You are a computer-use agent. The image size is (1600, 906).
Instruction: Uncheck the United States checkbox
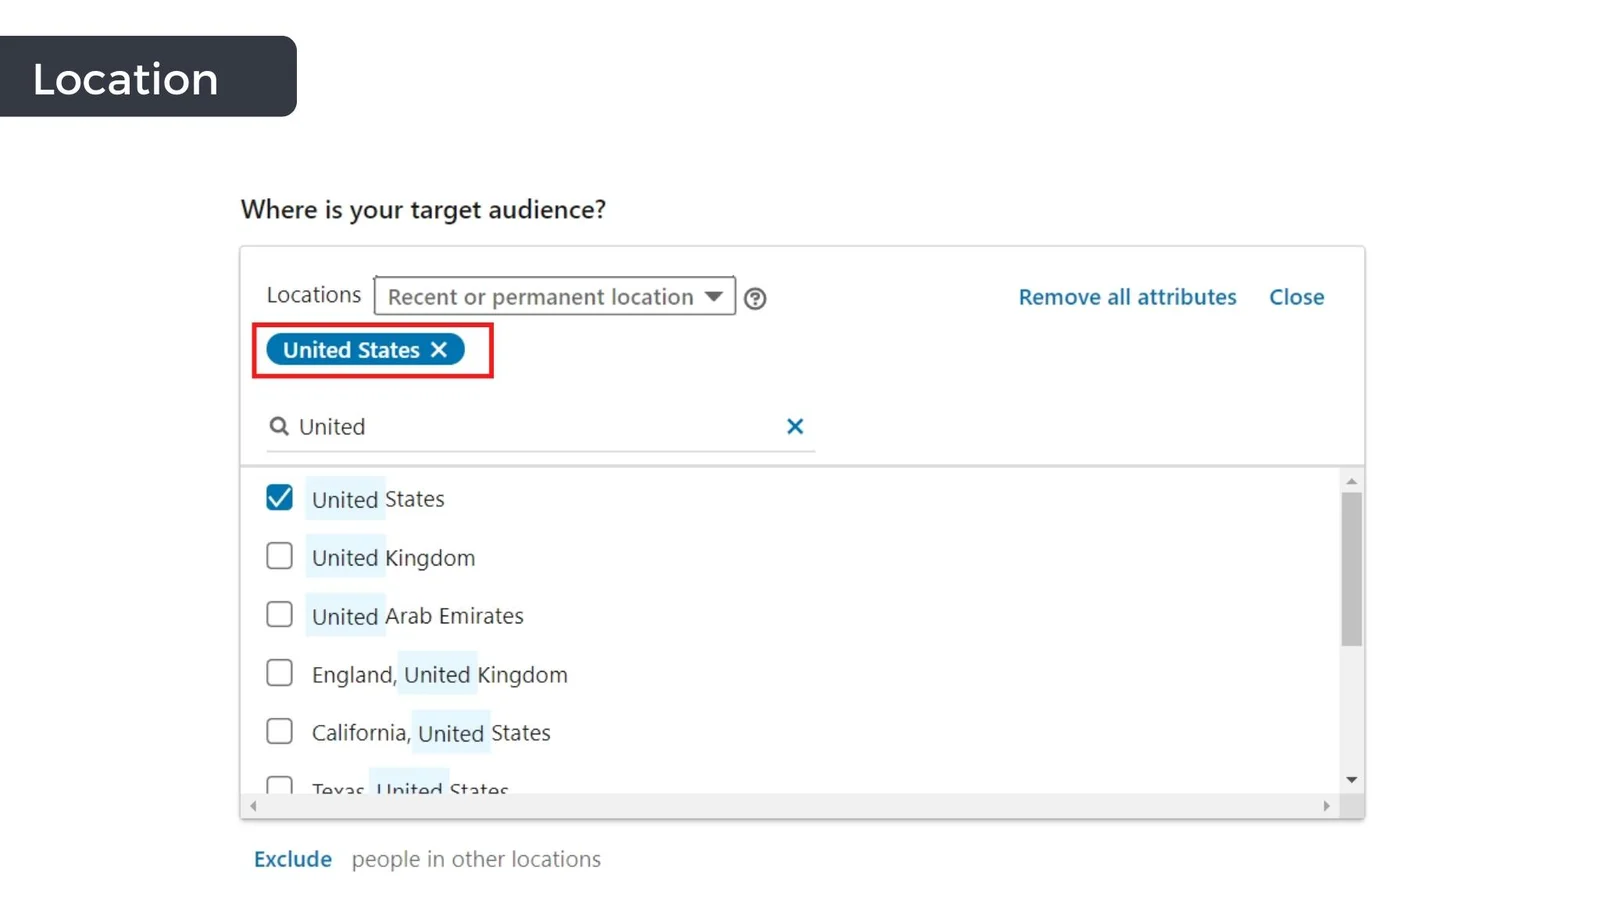click(280, 497)
